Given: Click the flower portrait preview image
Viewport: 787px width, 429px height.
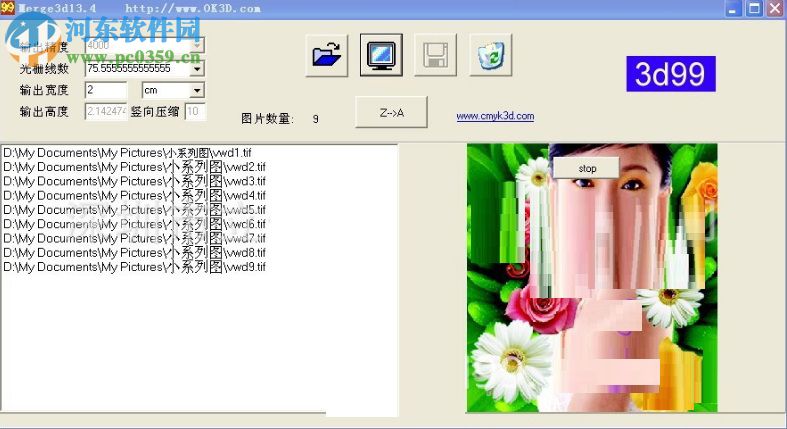Looking at the screenshot, I should click(592, 277).
